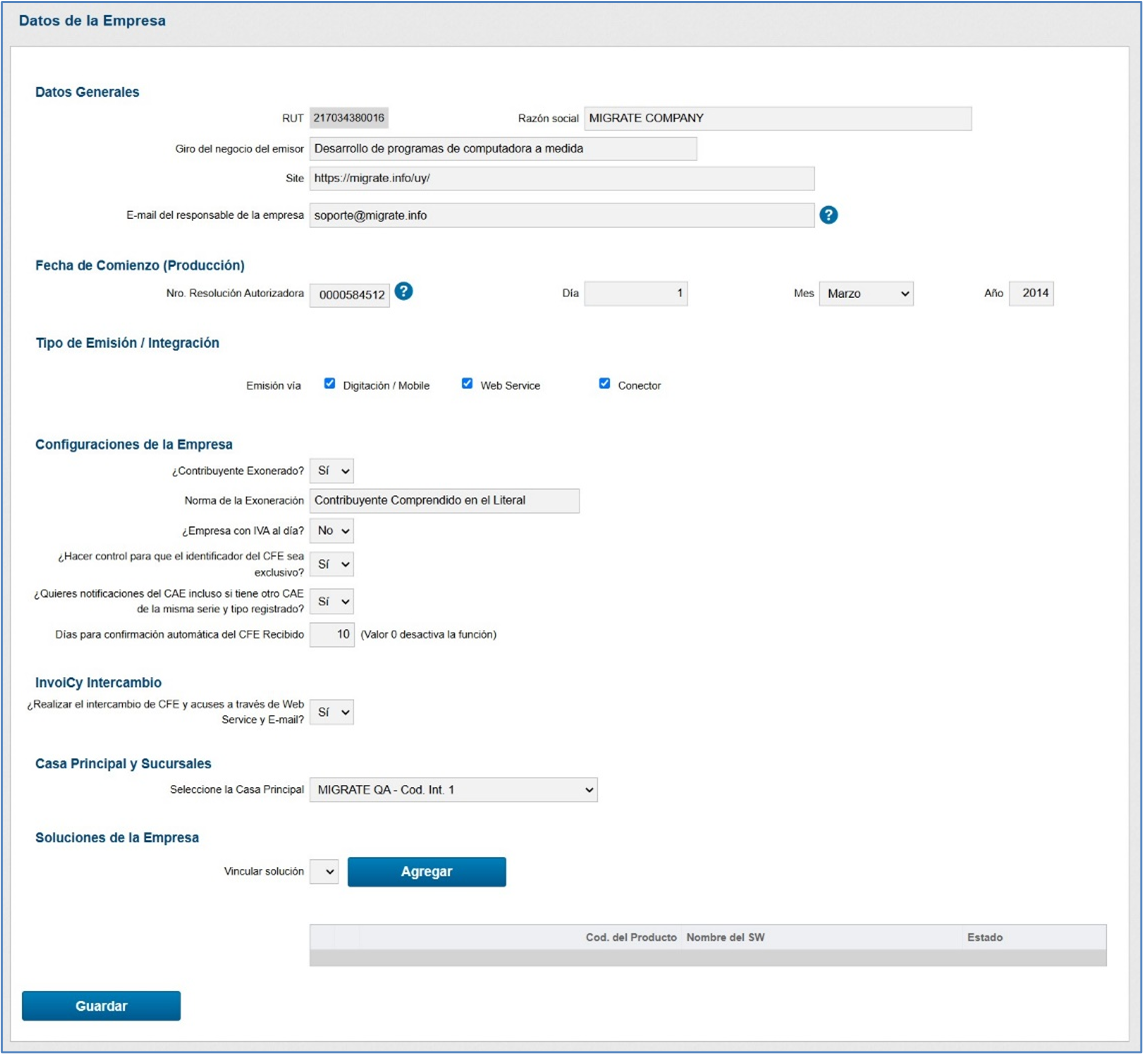Click the Guardar button
Image resolution: width=1143 pixels, height=1054 pixels.
(101, 1006)
